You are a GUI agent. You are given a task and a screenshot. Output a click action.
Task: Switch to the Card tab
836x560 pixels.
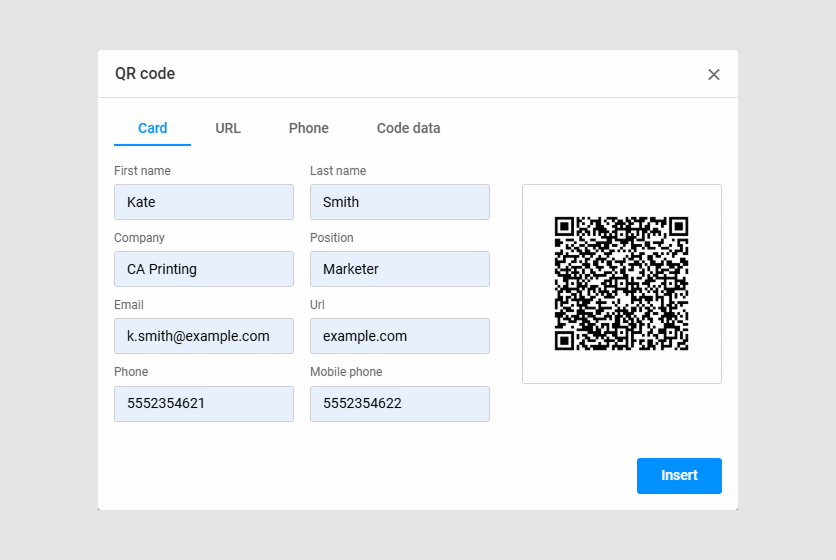[x=152, y=129]
